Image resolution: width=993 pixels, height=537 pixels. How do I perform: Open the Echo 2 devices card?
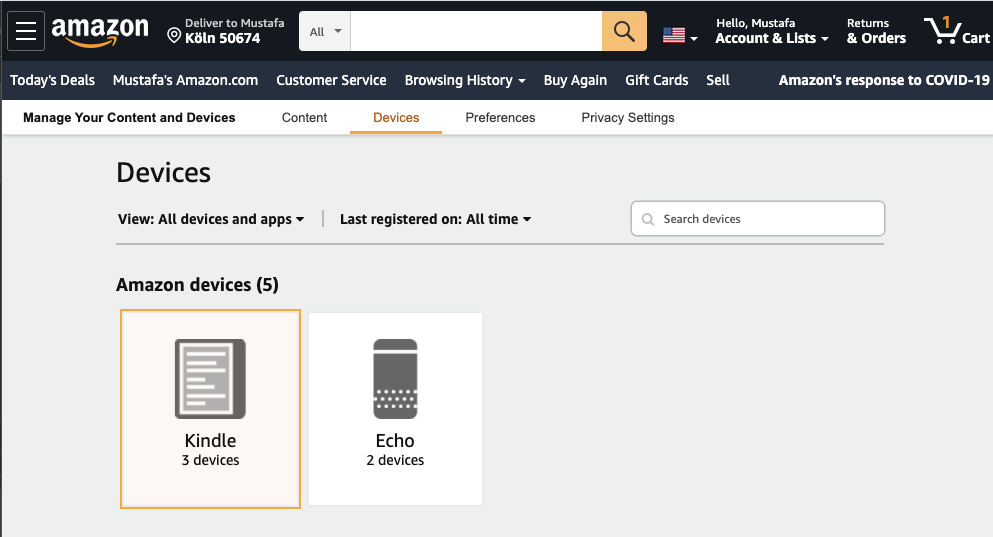(x=395, y=409)
